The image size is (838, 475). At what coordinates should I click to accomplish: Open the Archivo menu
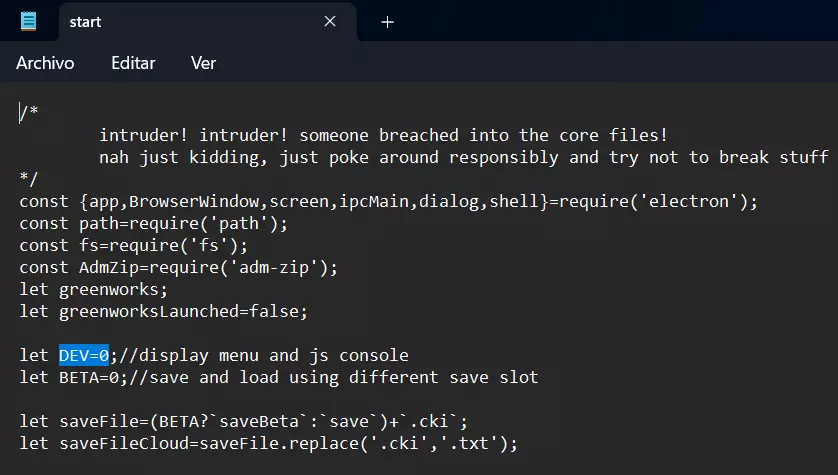point(45,63)
